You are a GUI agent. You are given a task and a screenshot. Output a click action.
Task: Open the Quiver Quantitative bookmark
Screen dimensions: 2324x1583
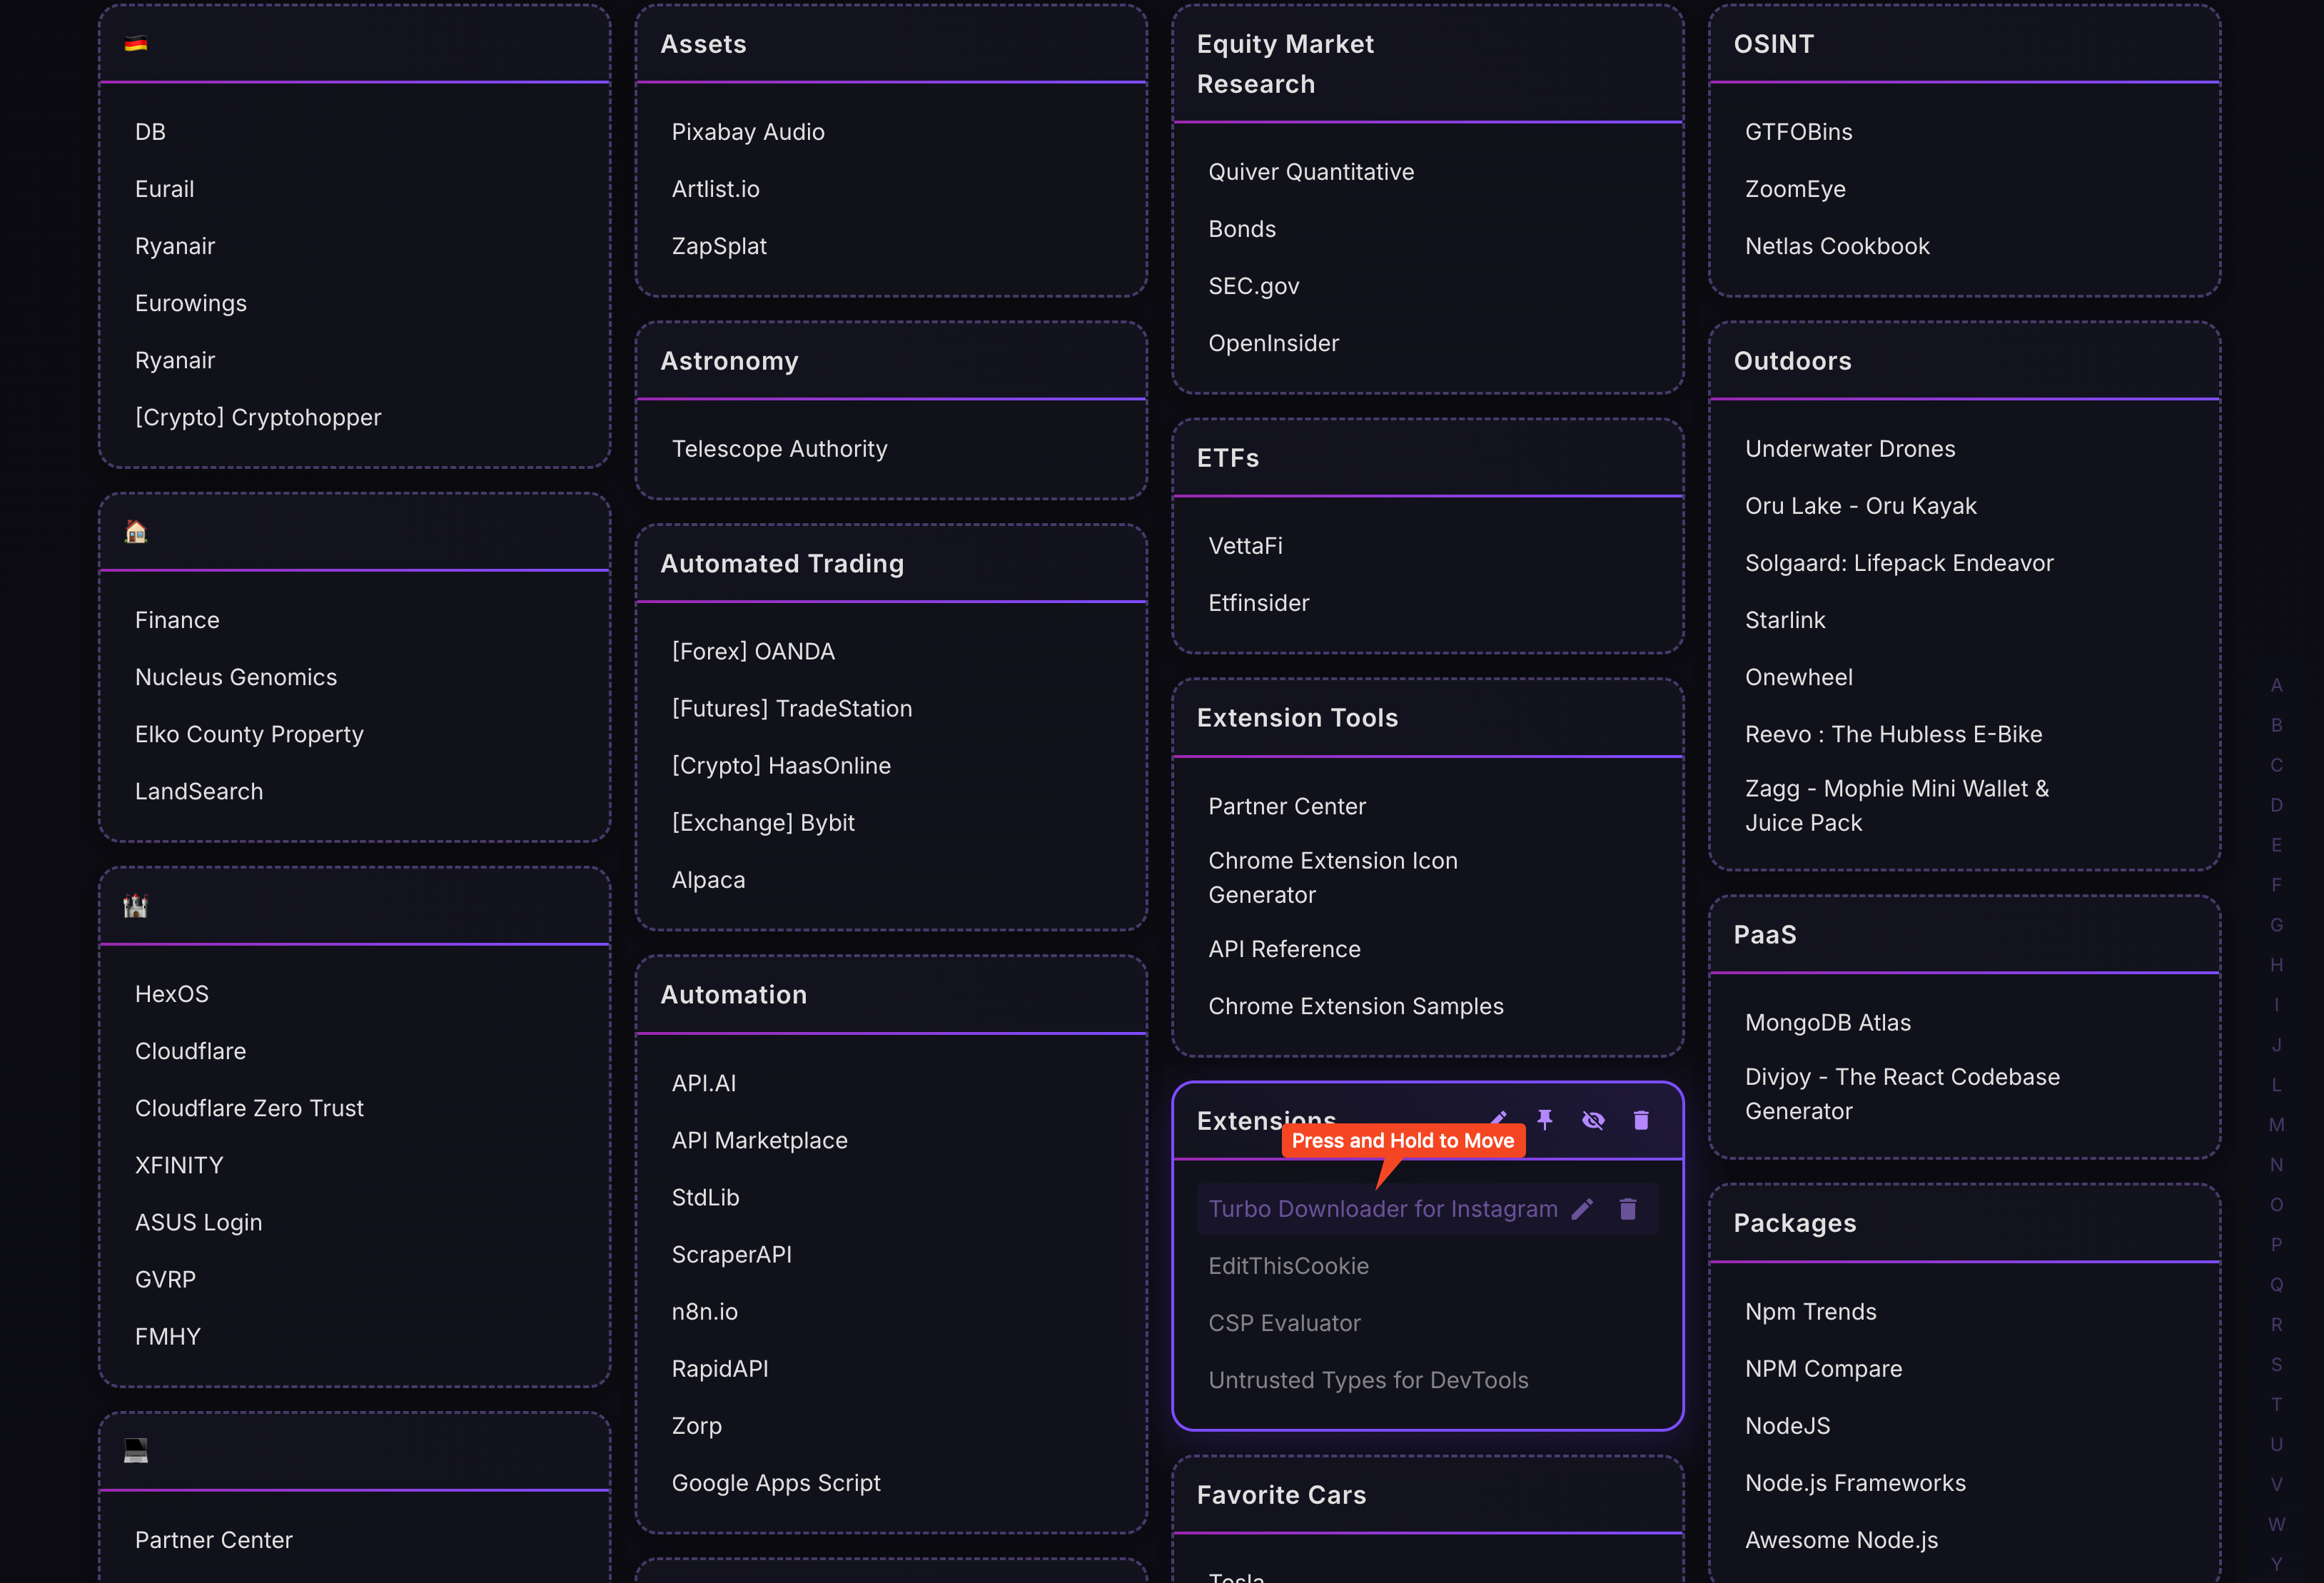pos(1311,172)
